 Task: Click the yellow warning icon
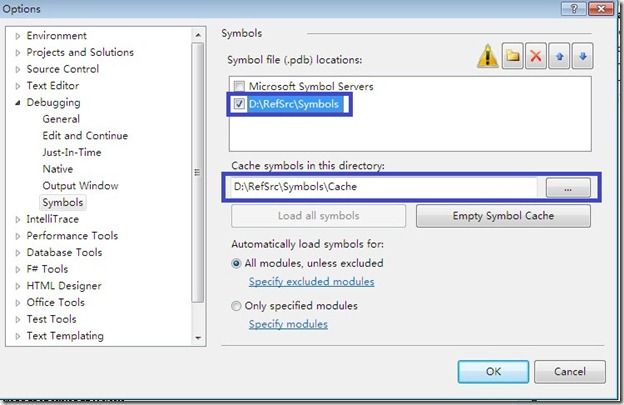point(488,56)
